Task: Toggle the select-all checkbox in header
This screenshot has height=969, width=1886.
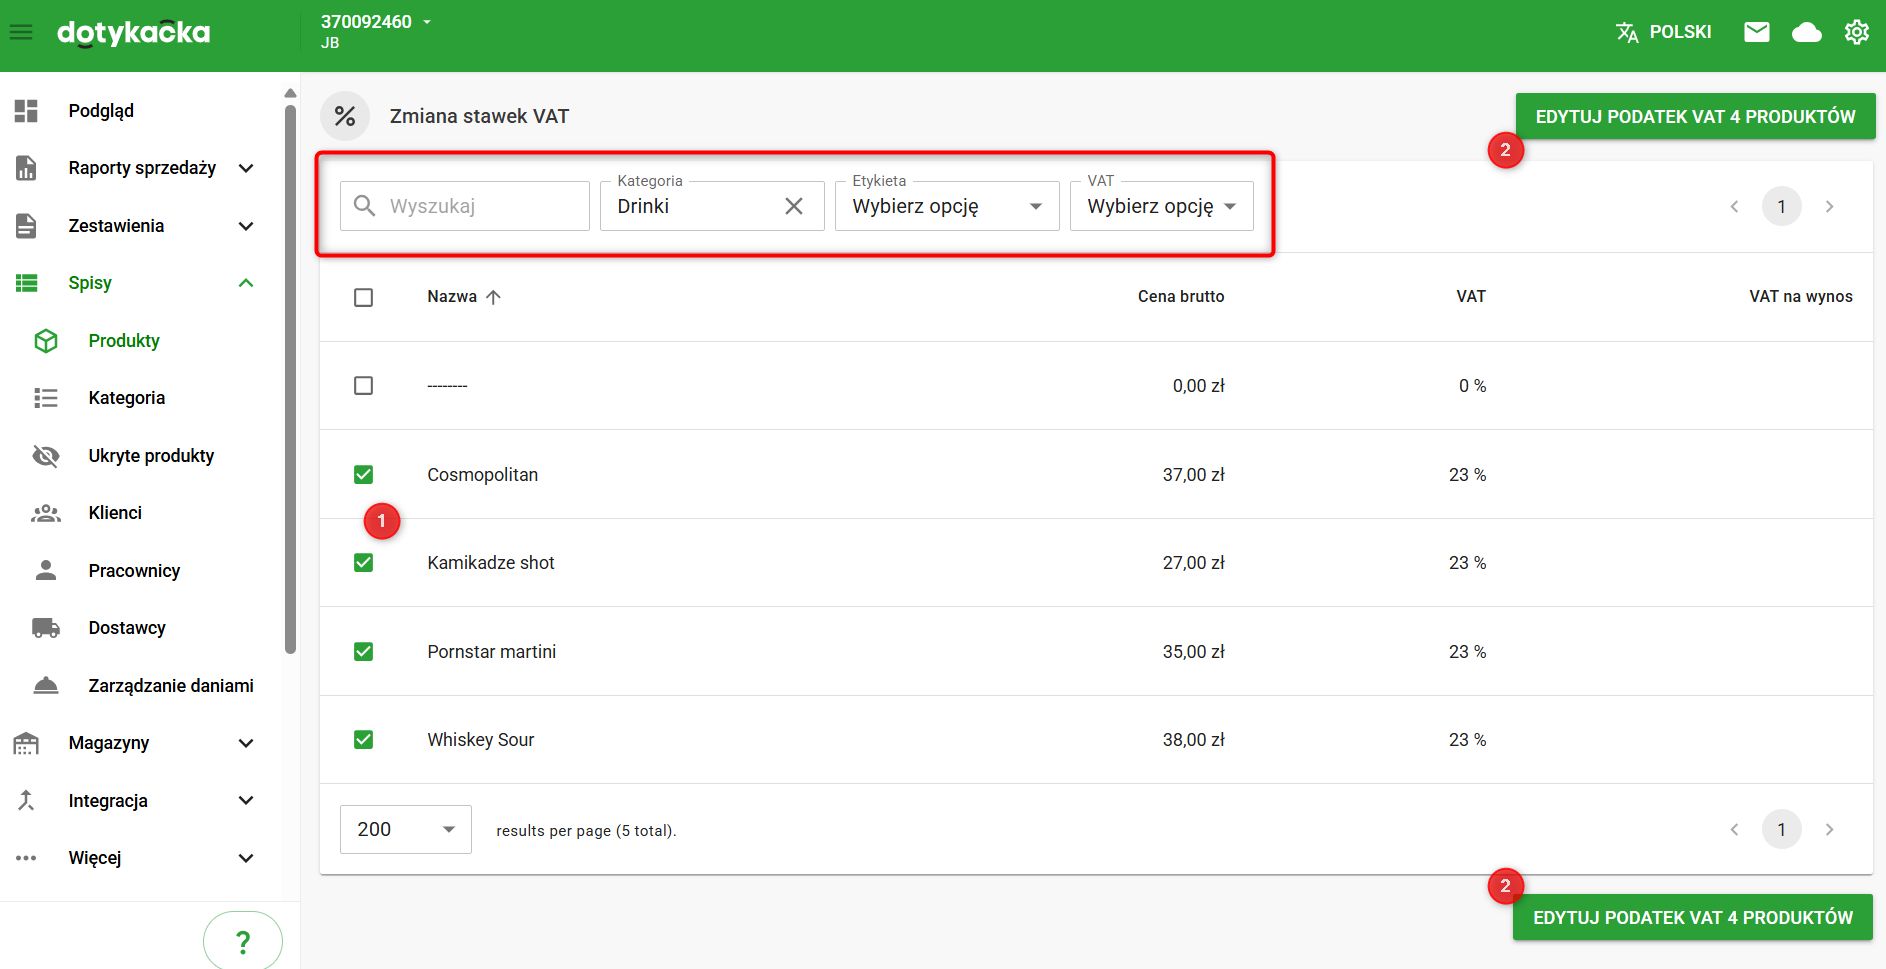Action: [364, 298]
